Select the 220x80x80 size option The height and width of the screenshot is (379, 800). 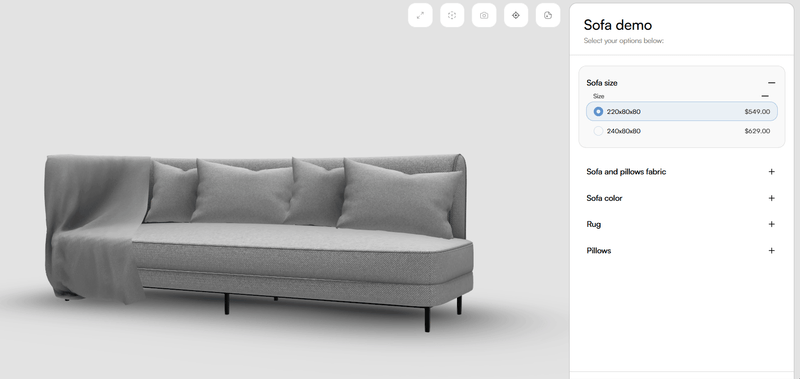click(x=682, y=111)
